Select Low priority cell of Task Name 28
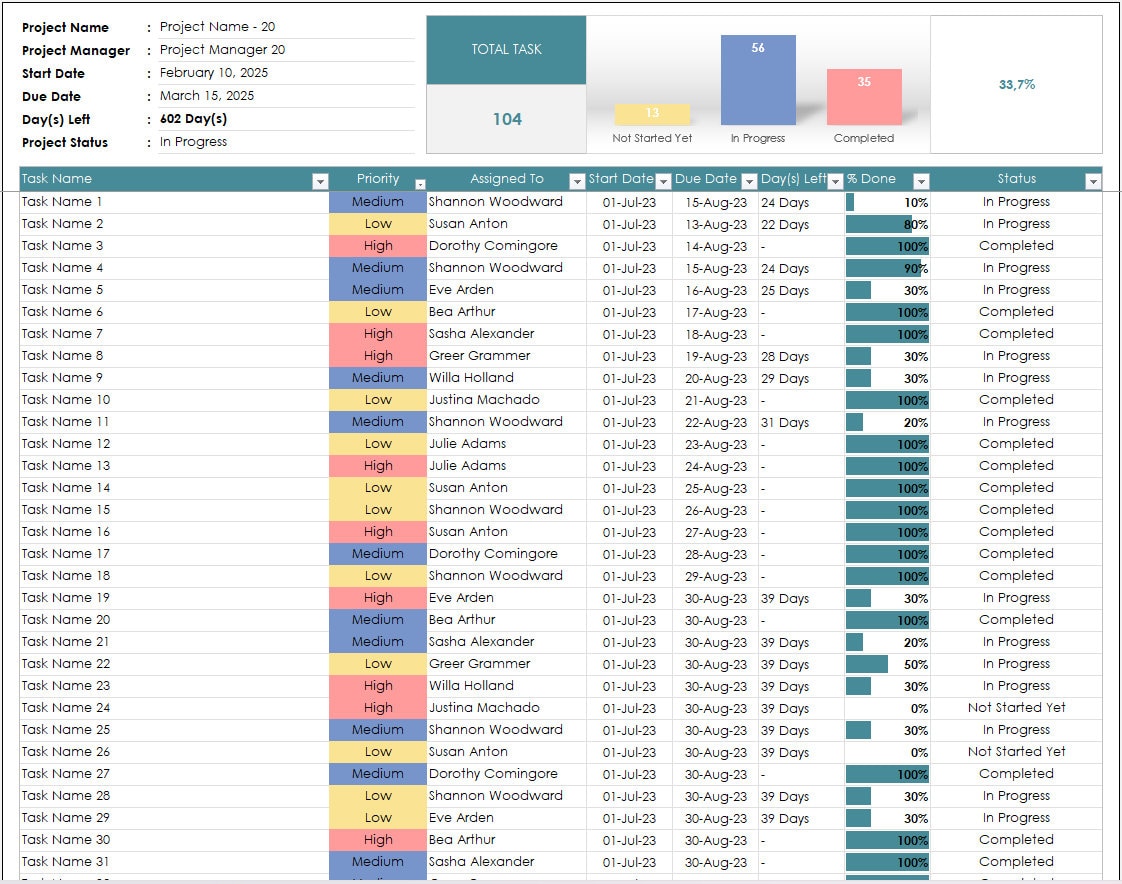The height and width of the screenshot is (884, 1122). (378, 796)
